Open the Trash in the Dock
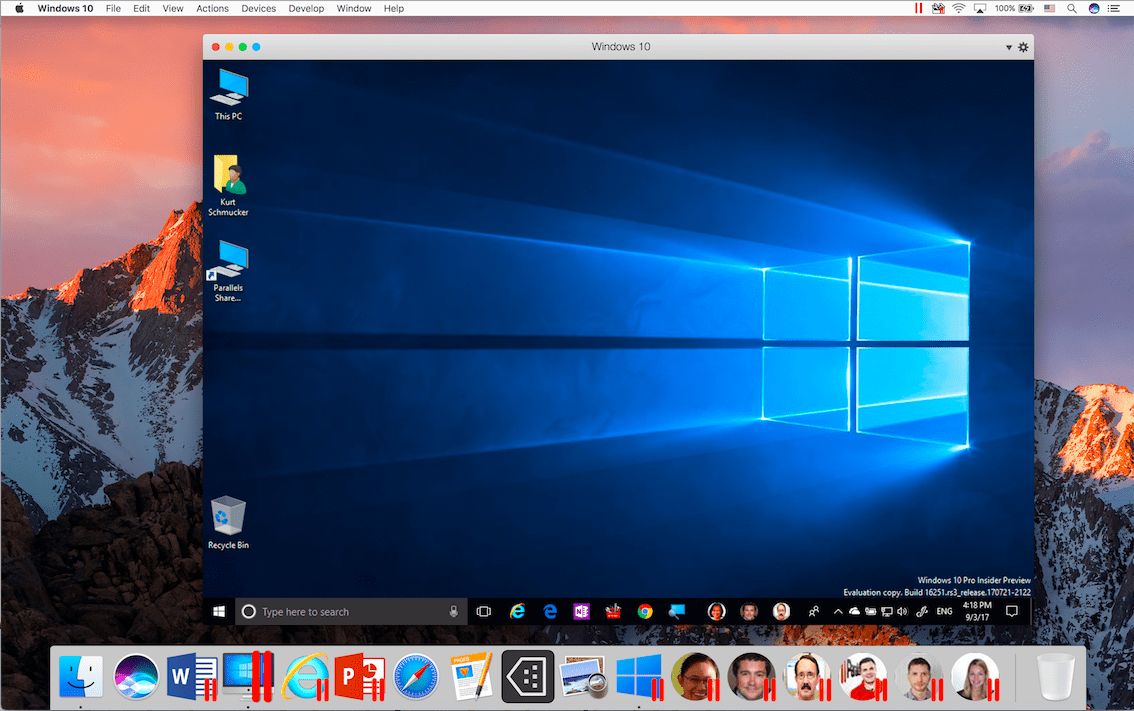Viewport: 1134px width, 711px height. tap(1055, 678)
